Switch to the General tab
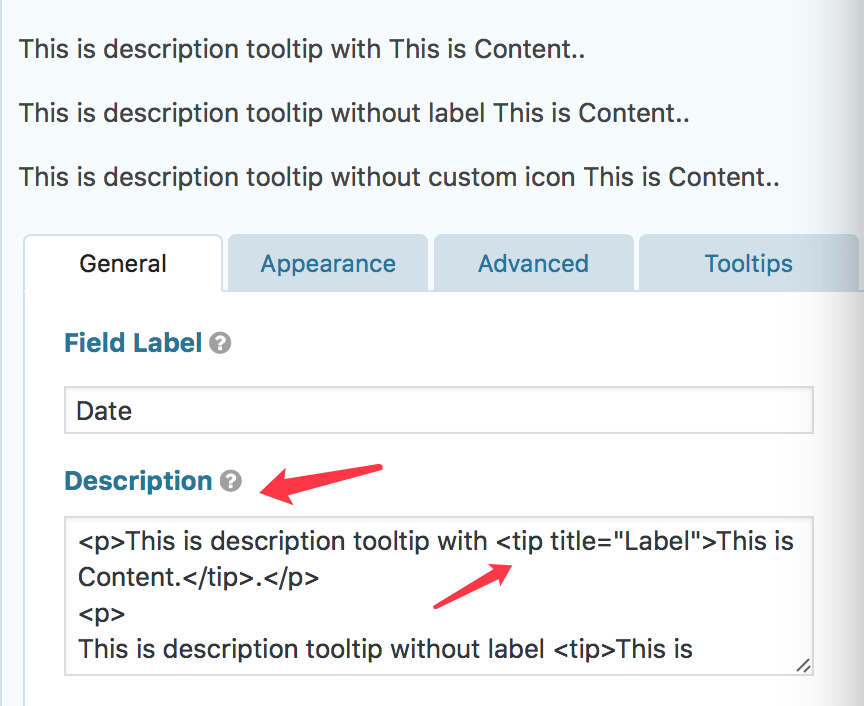The image size is (864, 706). (123, 264)
